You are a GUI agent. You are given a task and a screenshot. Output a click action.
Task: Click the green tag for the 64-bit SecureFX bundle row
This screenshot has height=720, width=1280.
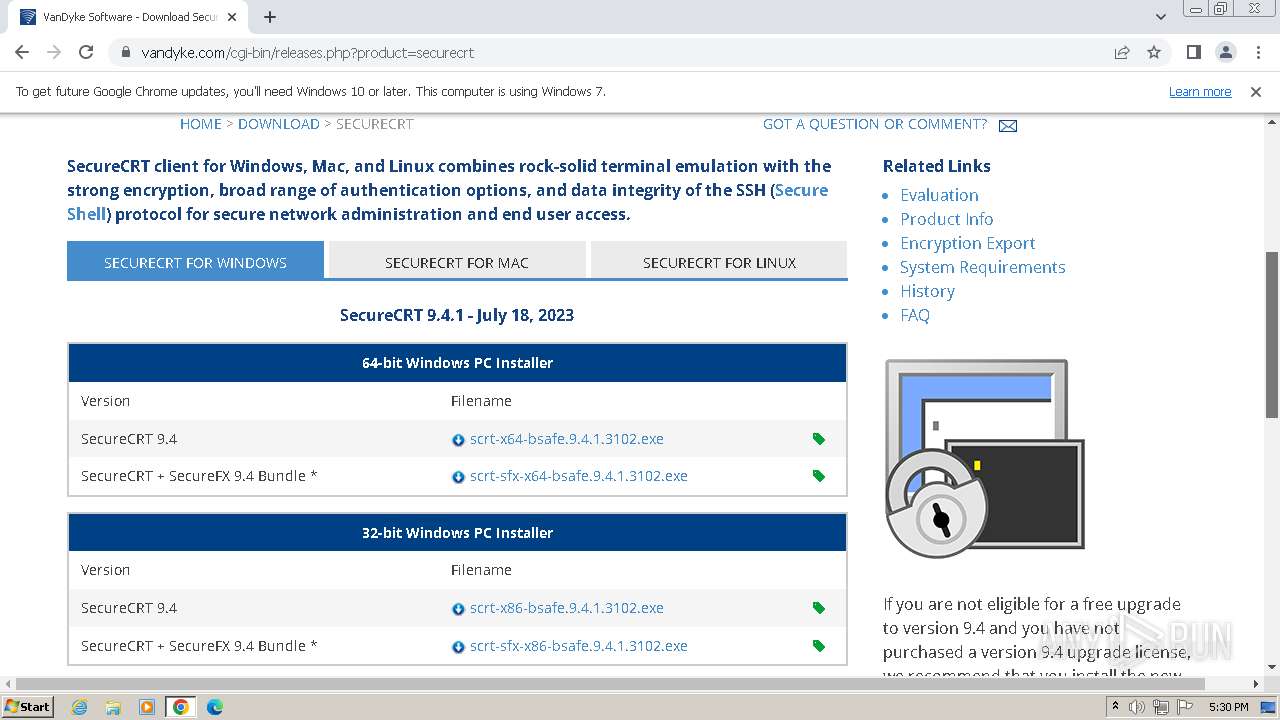[x=819, y=476]
